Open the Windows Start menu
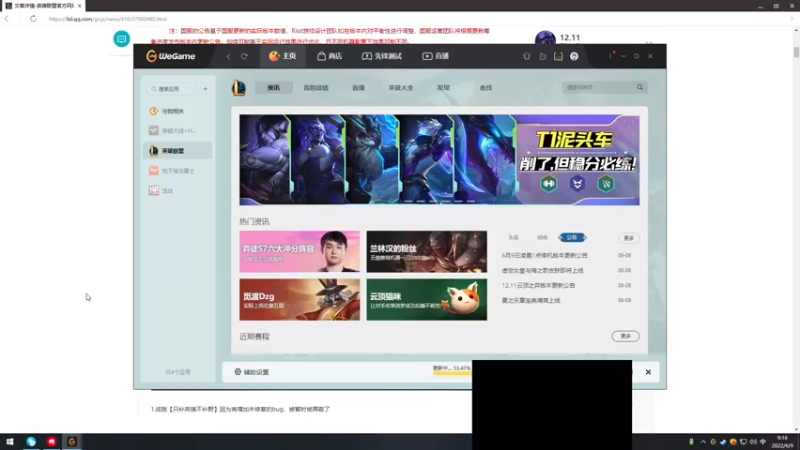The width and height of the screenshot is (800, 450). 10,442
